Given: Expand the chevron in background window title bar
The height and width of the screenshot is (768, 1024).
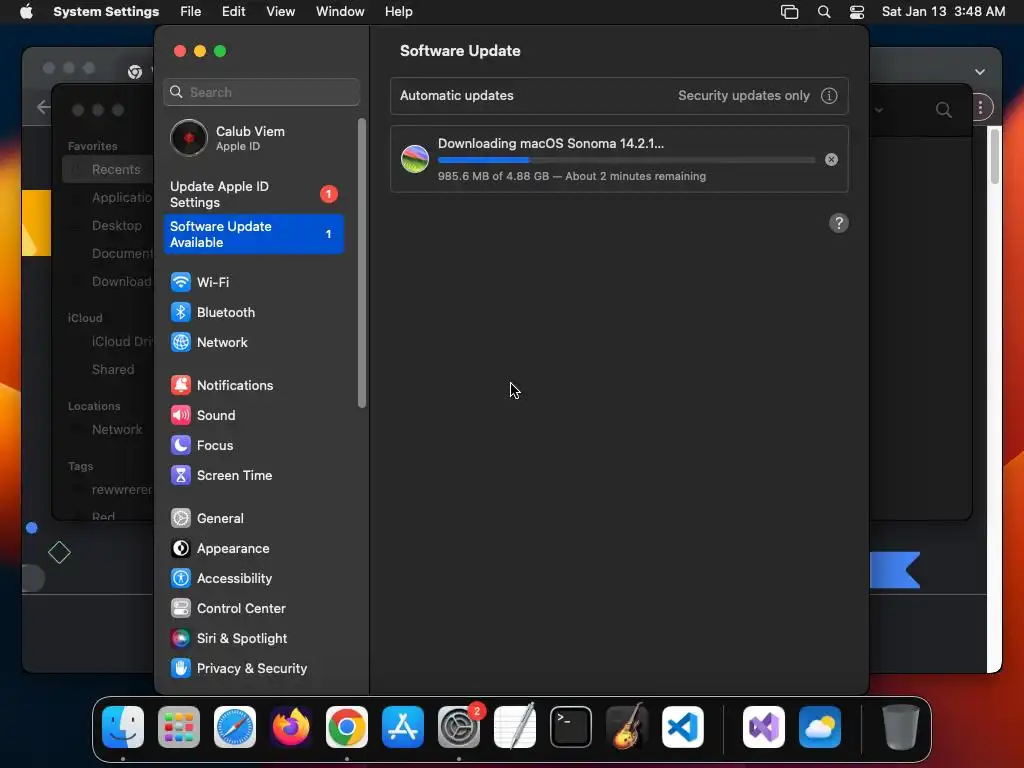Looking at the screenshot, I should (x=980, y=72).
